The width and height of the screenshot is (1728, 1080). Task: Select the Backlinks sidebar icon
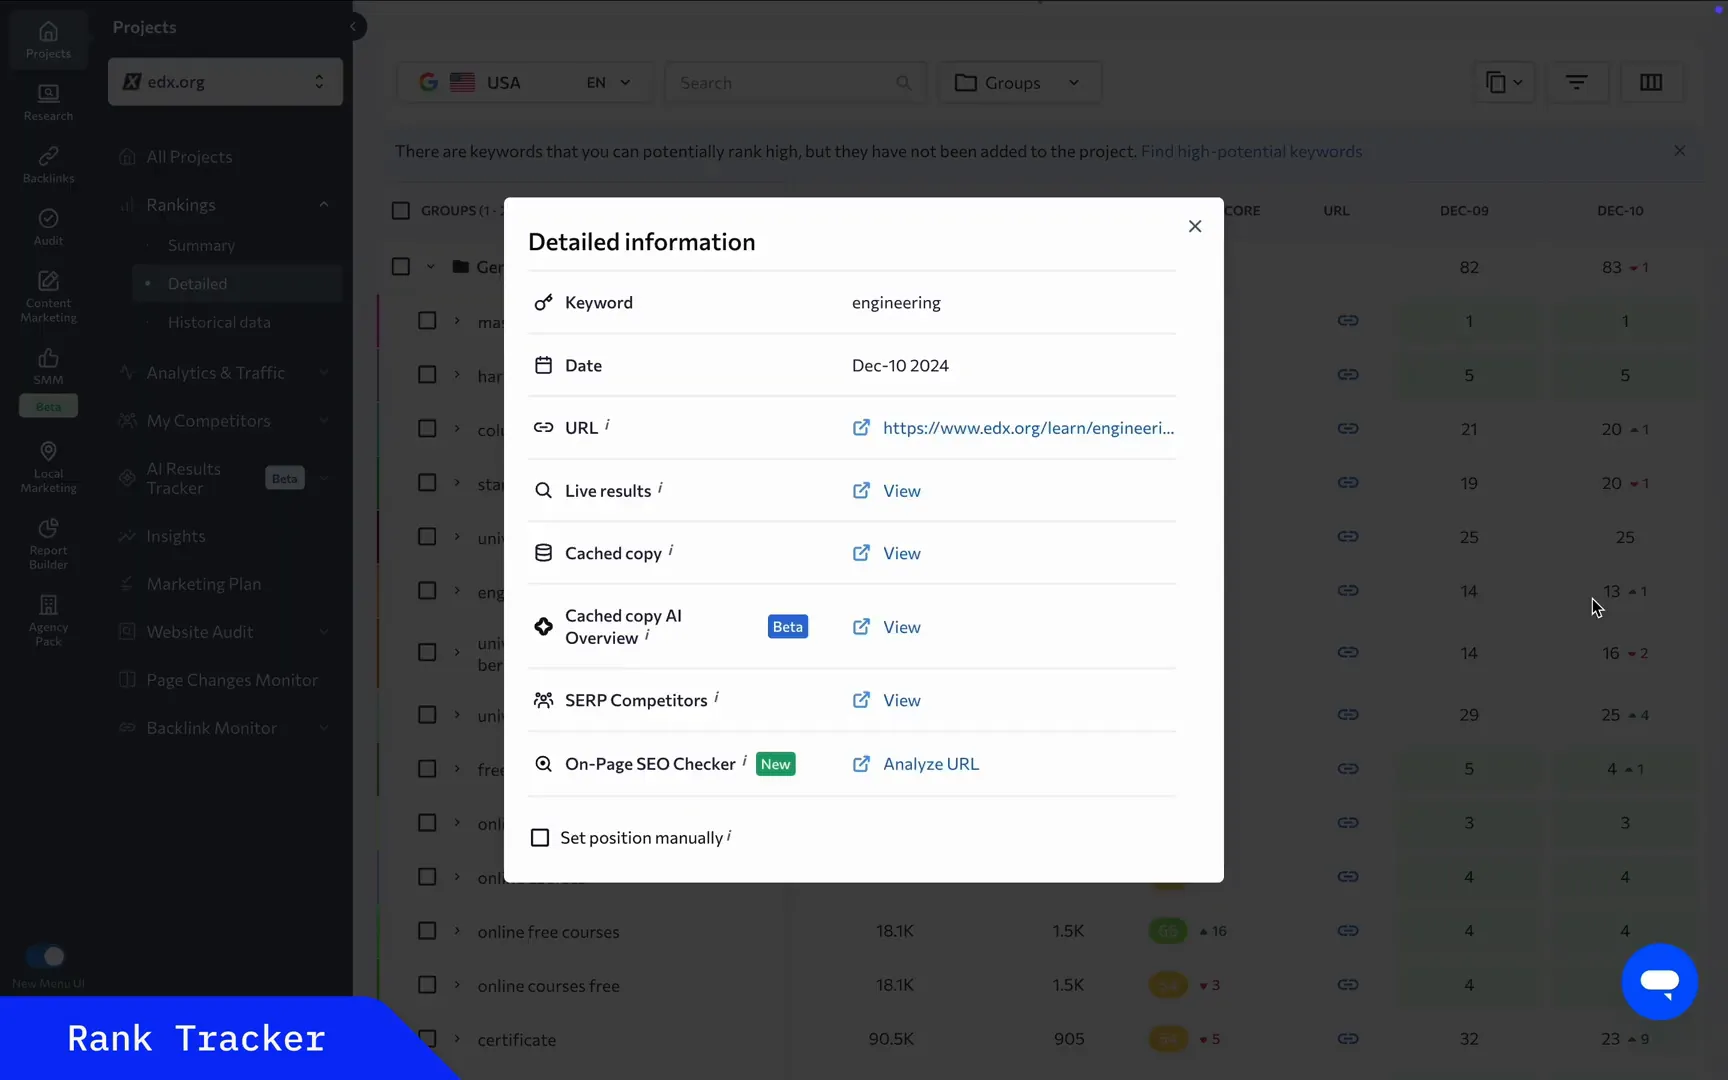48,163
